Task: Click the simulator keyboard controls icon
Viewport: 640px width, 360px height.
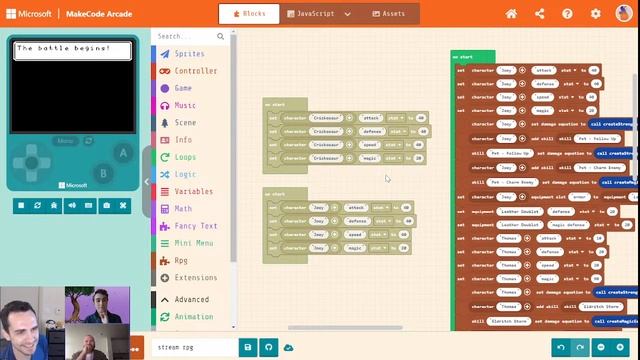Action: pos(89,206)
